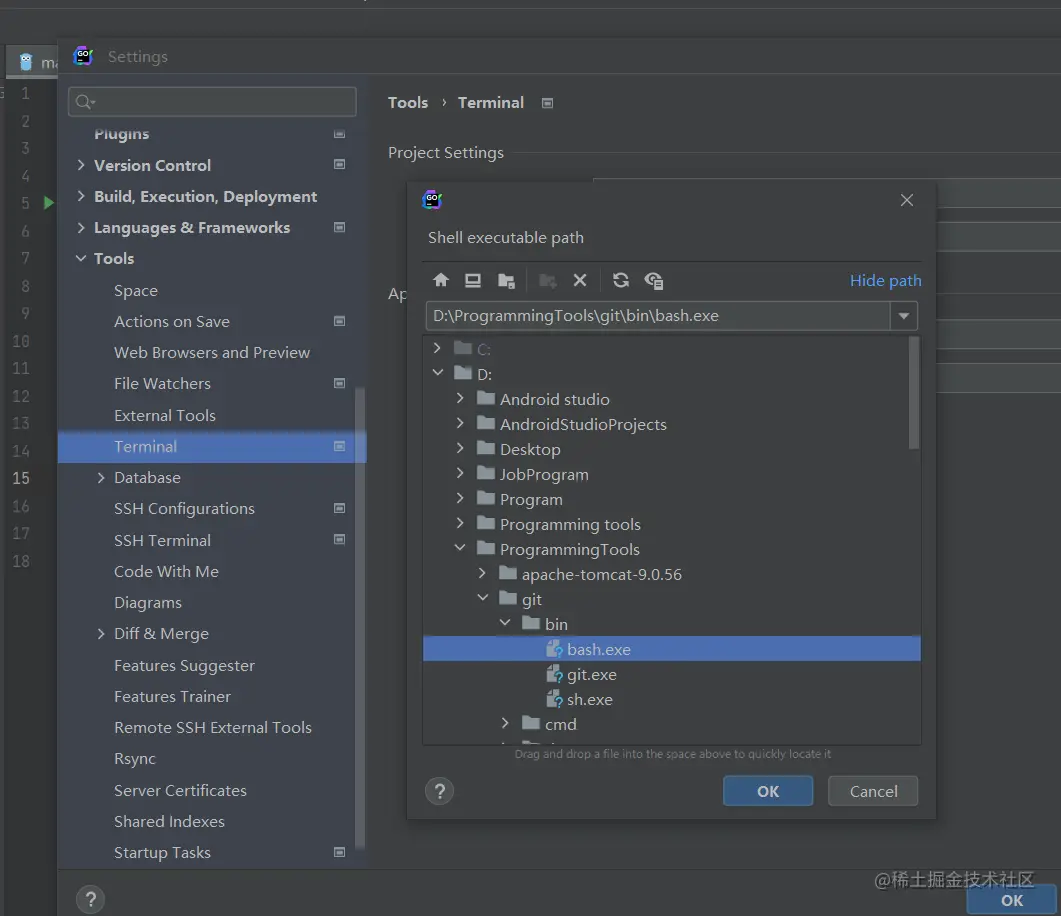Expand the Android studio folder
The height and width of the screenshot is (916, 1061).
460,398
